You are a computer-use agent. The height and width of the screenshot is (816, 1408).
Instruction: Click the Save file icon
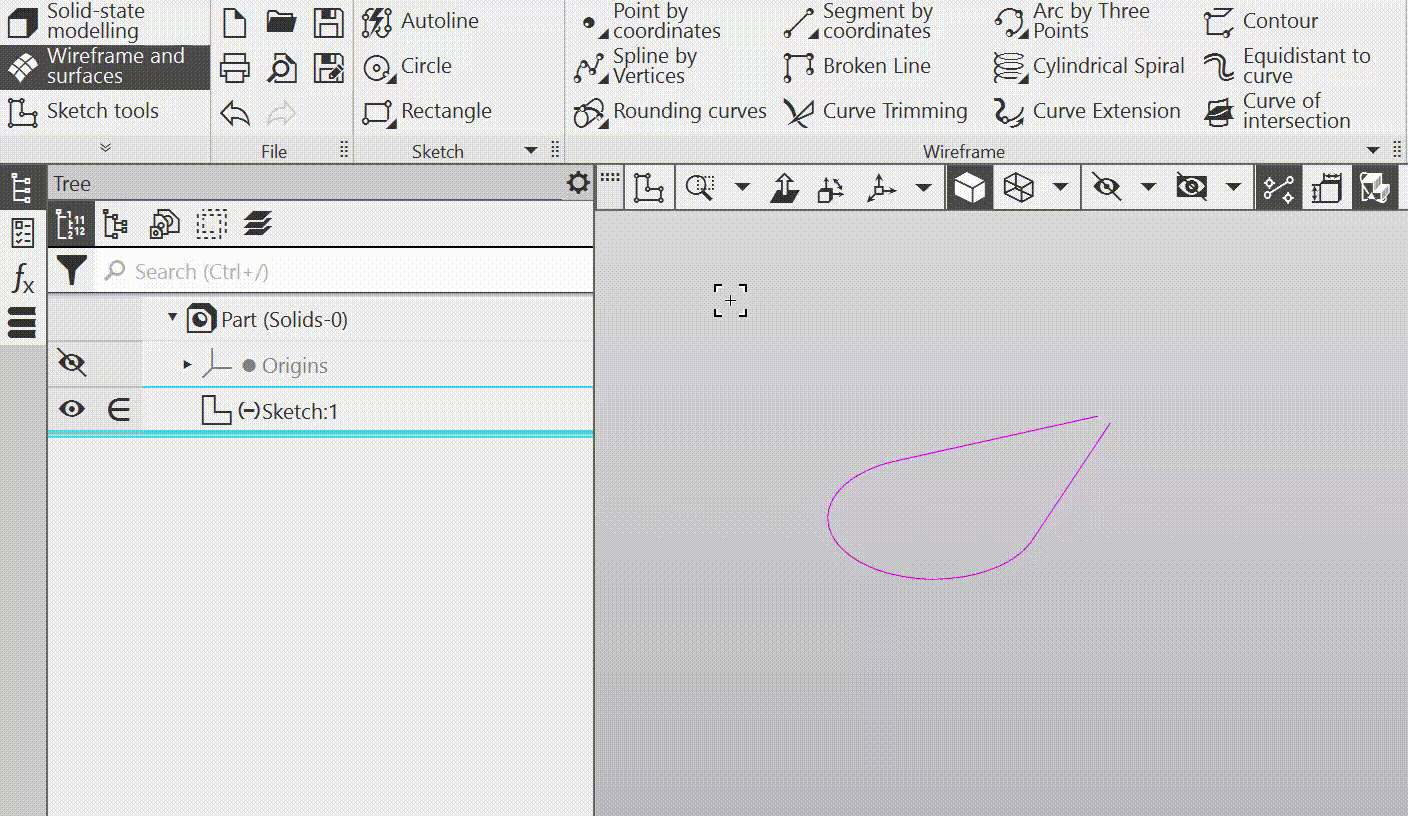[x=329, y=22]
